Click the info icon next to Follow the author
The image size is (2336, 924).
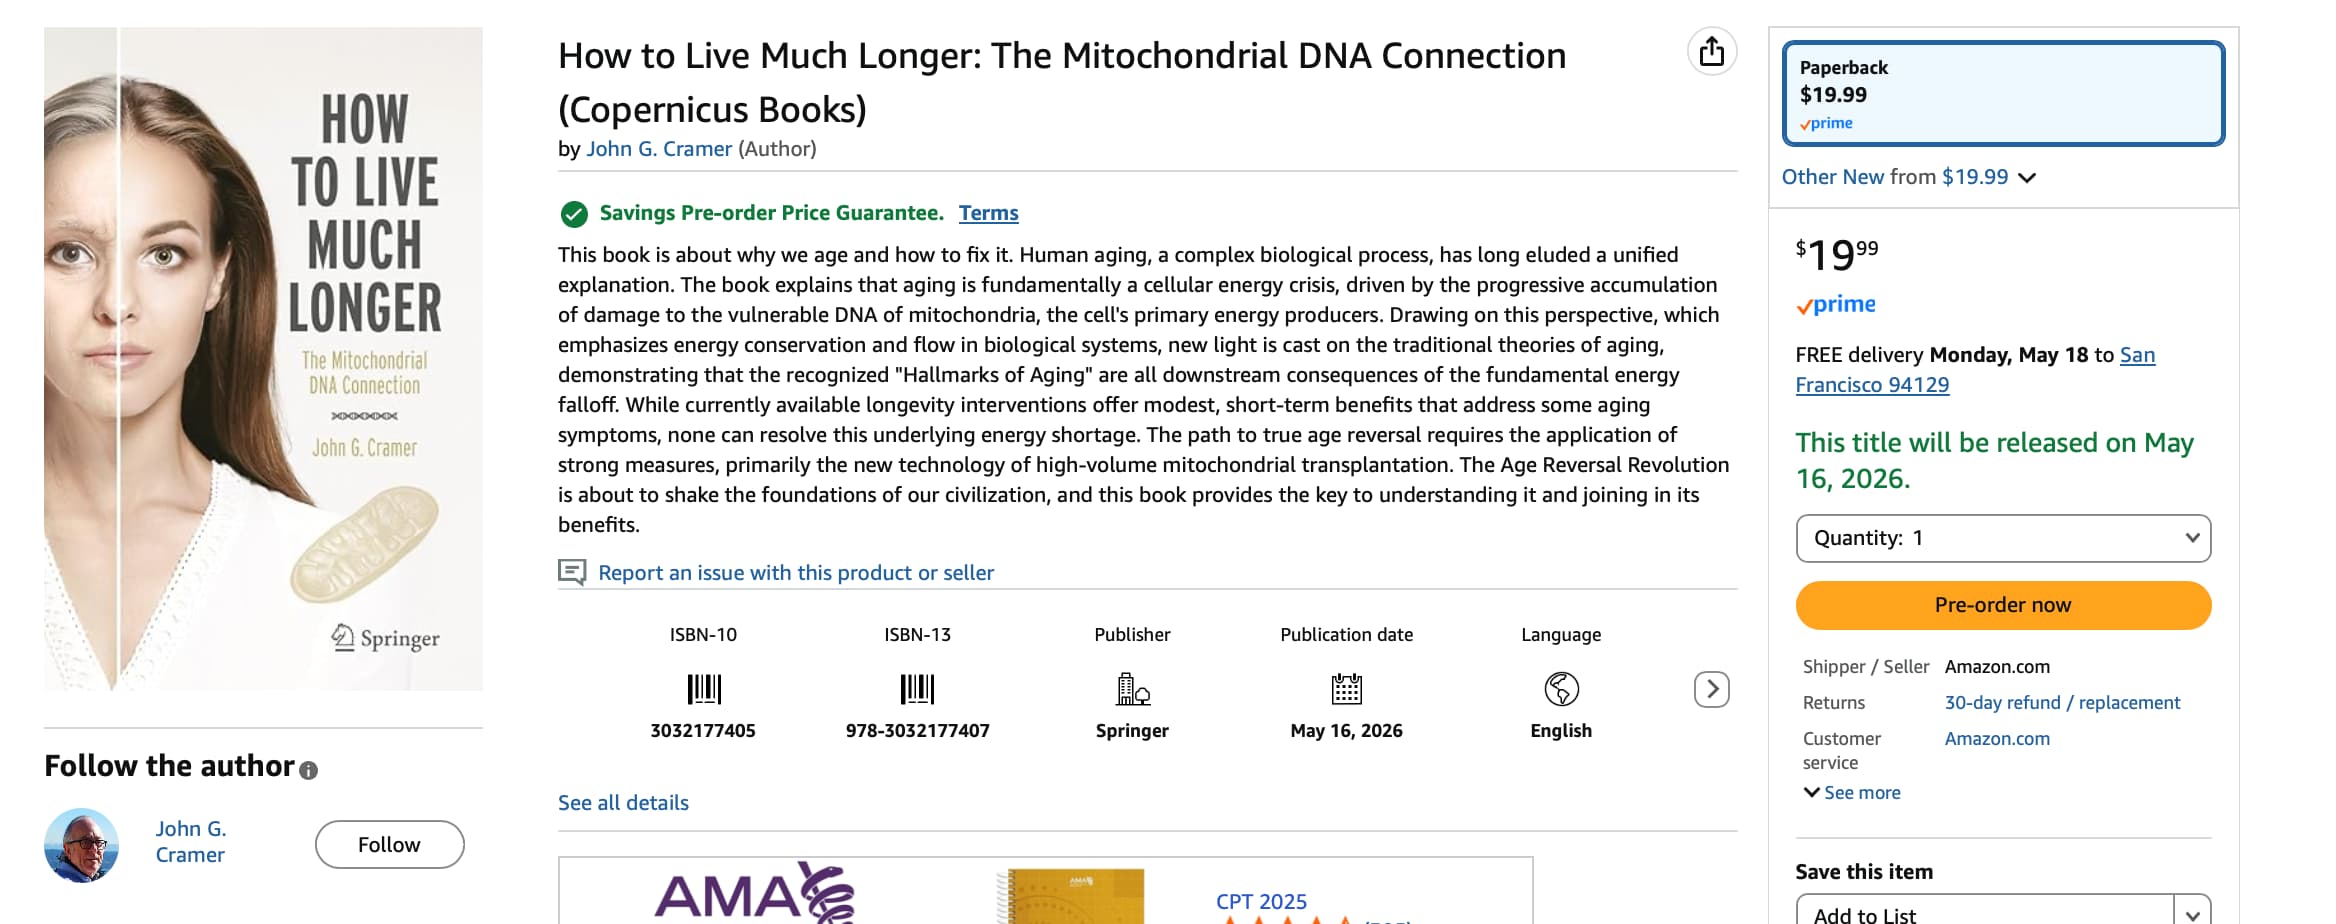tap(309, 770)
